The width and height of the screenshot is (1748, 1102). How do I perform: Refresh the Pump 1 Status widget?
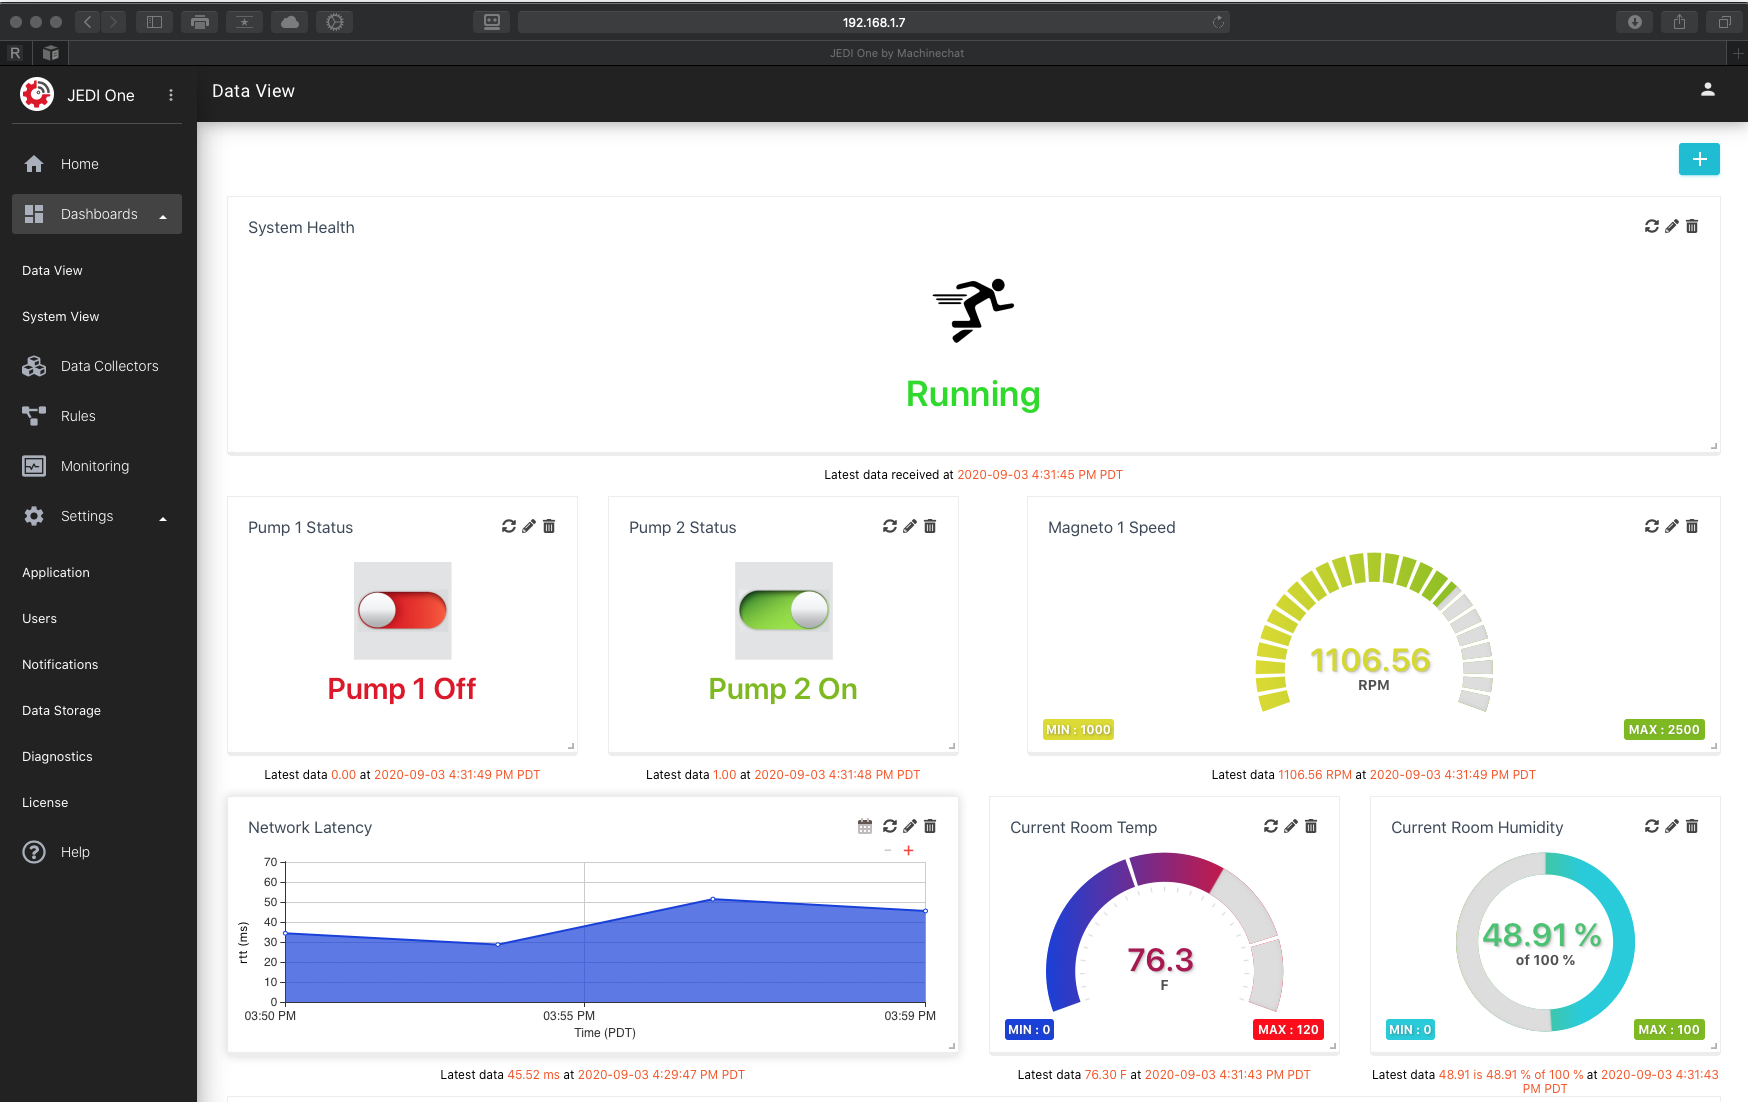tap(508, 526)
